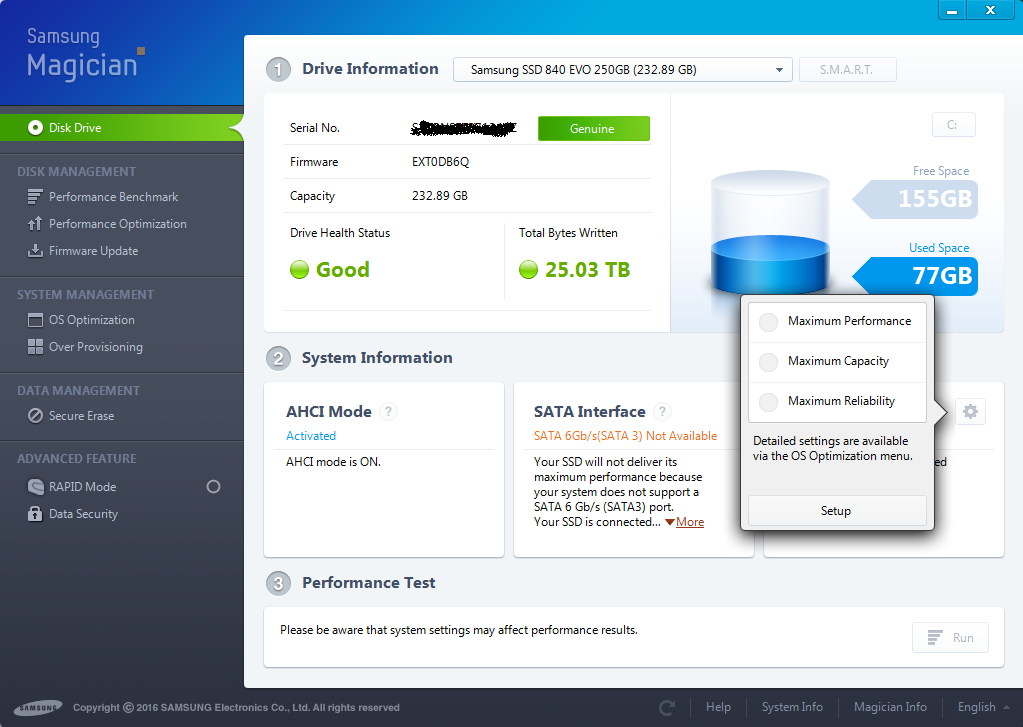
Task: Click the RAPID Mode drive icon
Action: (x=35, y=487)
